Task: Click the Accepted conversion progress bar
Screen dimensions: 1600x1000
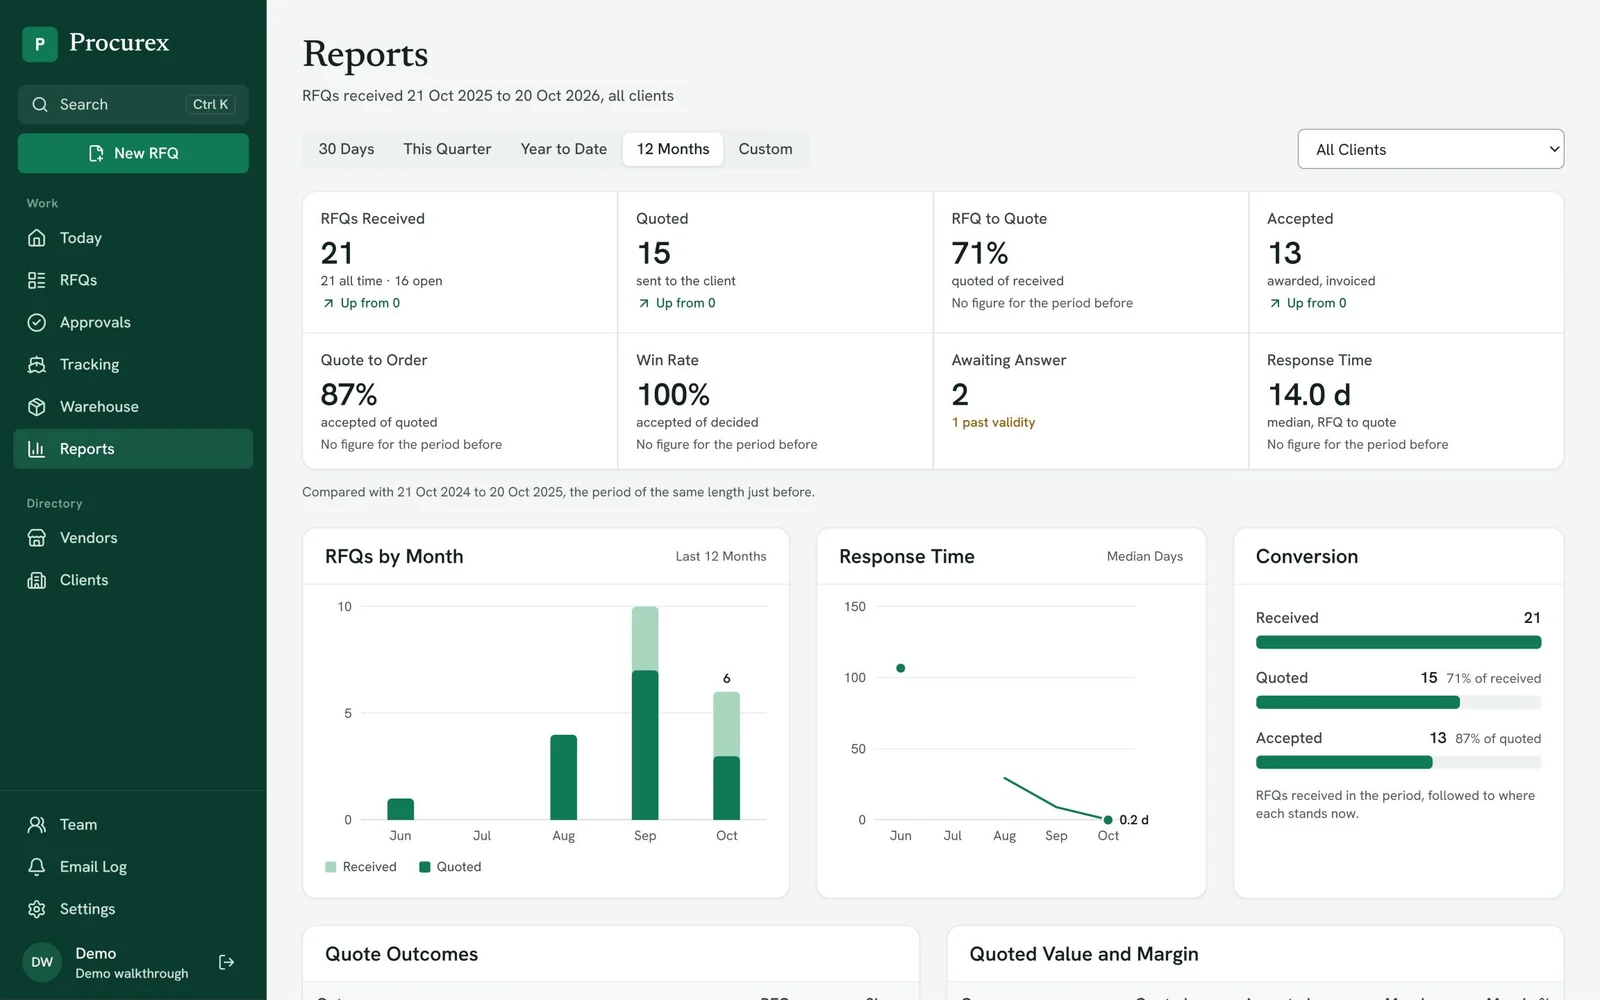Action: click(x=1398, y=763)
